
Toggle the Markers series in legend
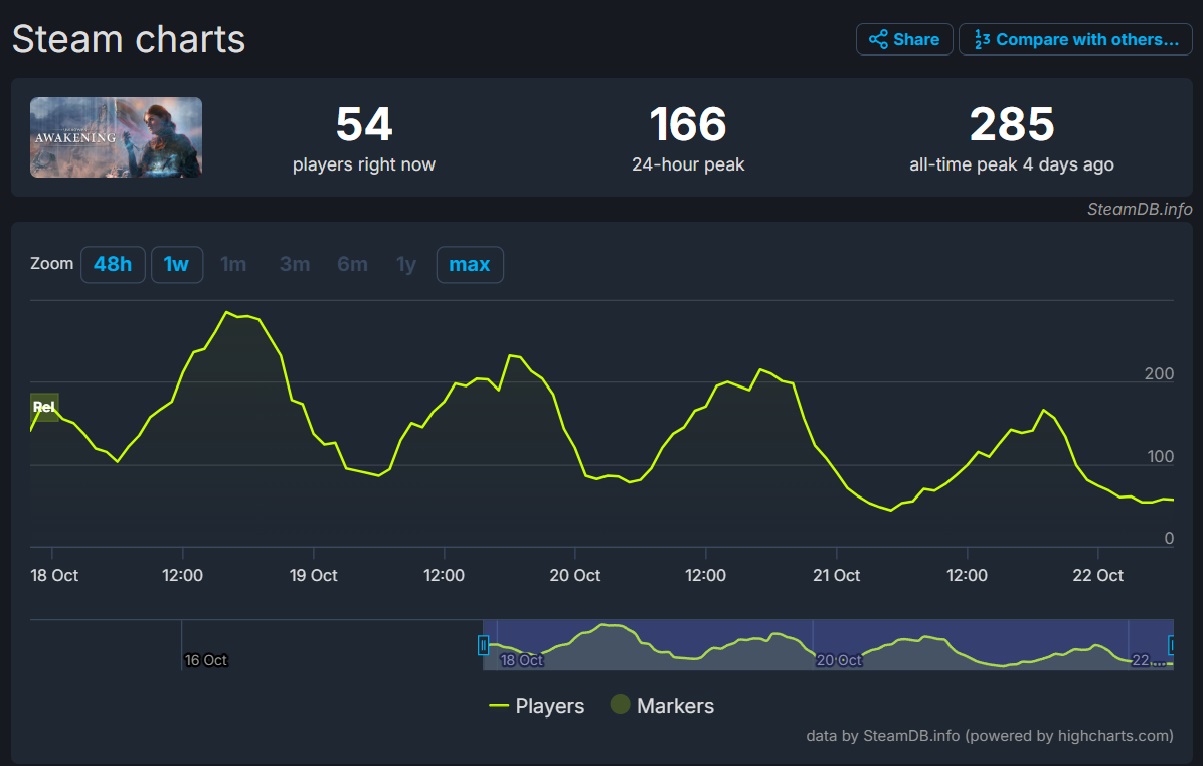(662, 706)
